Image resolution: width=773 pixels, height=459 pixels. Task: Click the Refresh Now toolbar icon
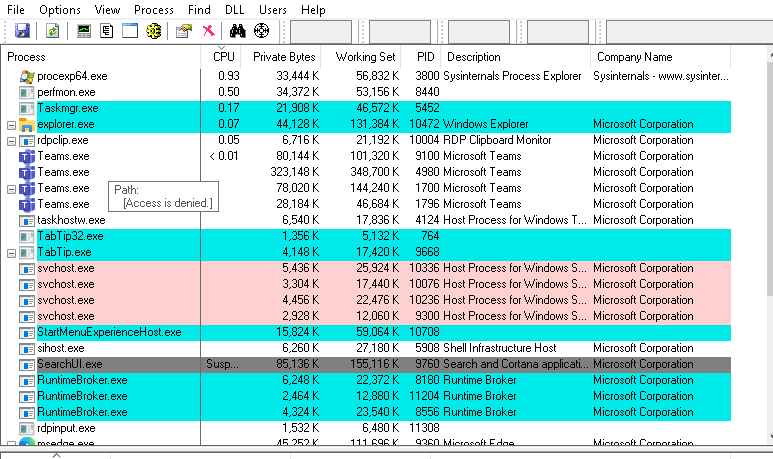(x=52, y=31)
